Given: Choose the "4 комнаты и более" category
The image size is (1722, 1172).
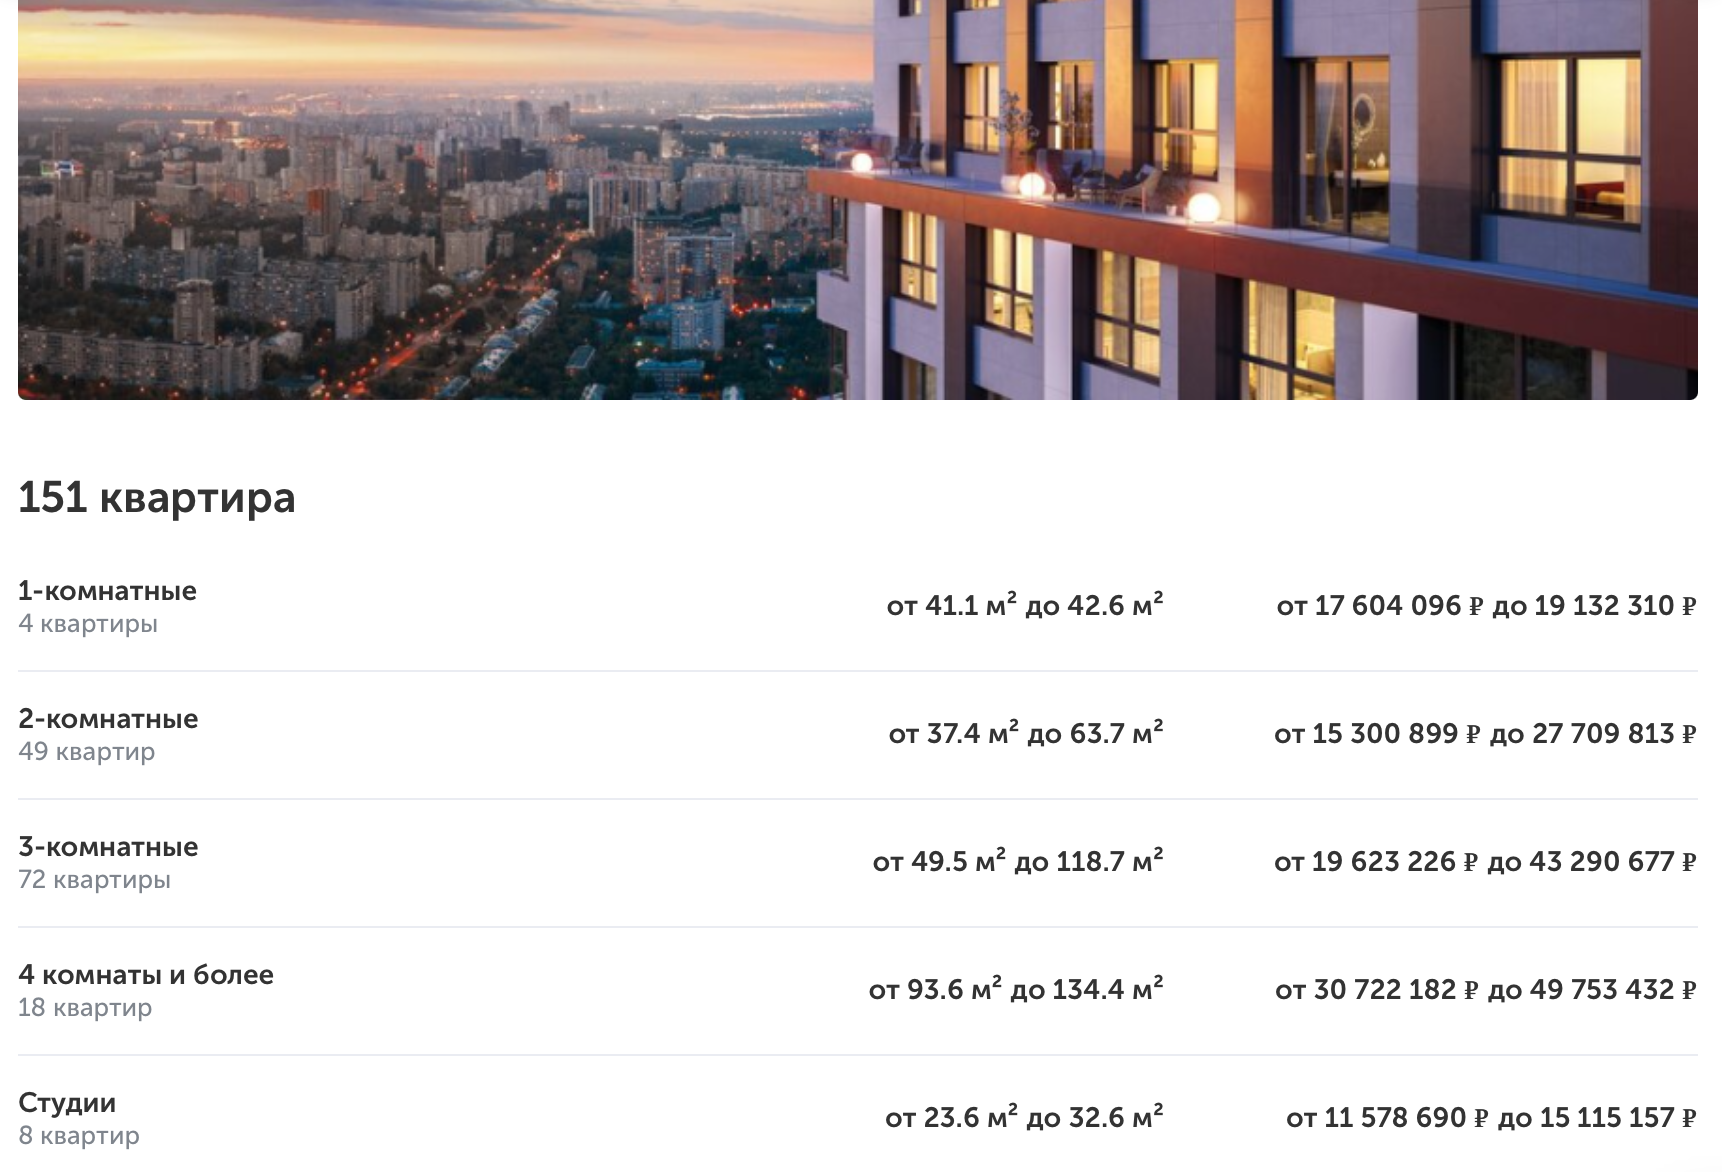Looking at the screenshot, I should (x=146, y=975).
